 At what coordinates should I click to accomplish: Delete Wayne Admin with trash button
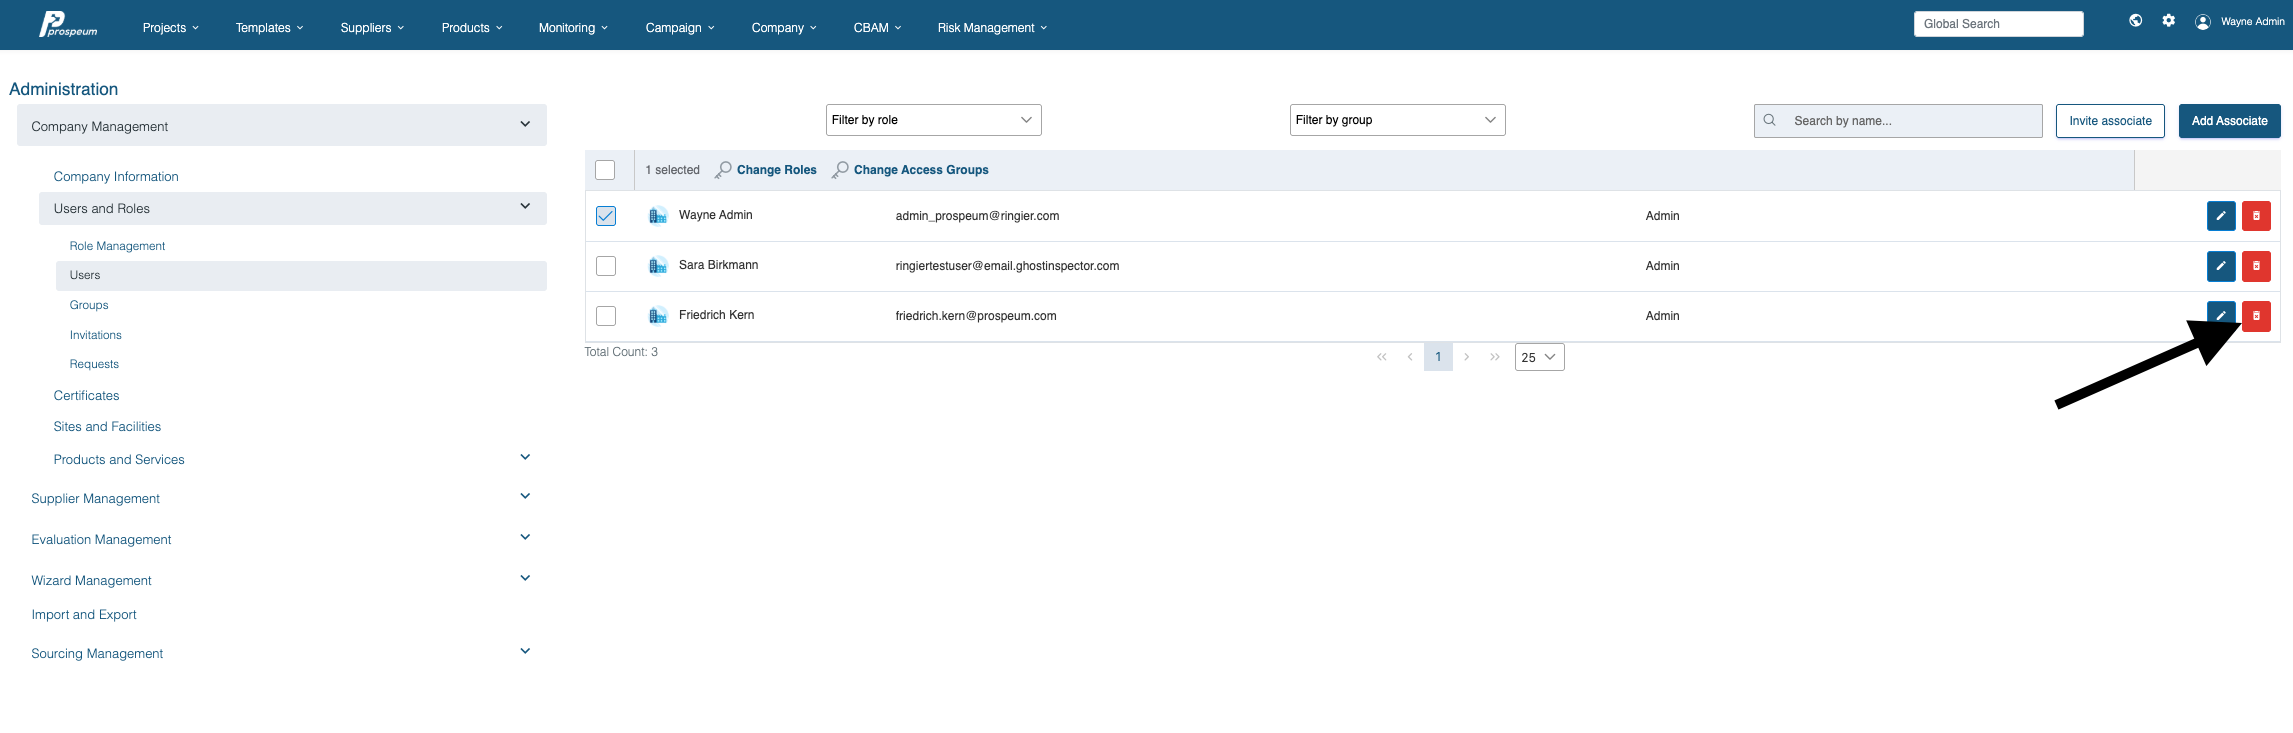pyautogui.click(x=2256, y=216)
